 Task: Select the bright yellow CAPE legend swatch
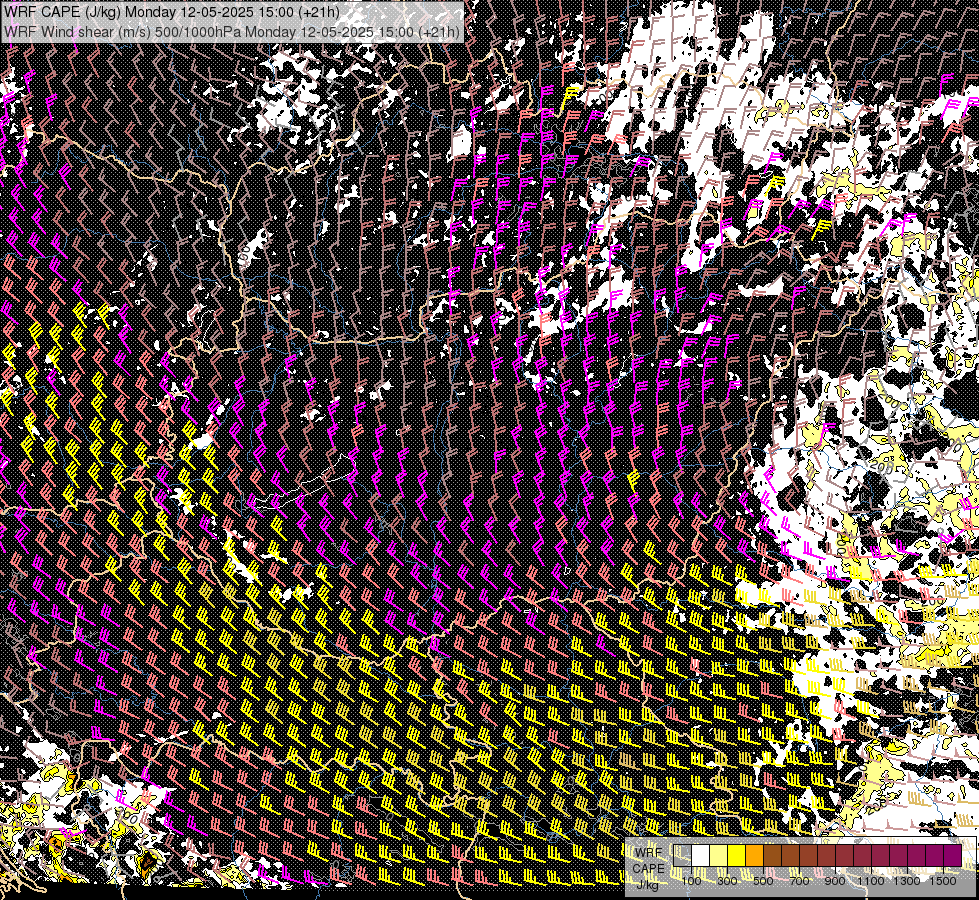coord(737,856)
